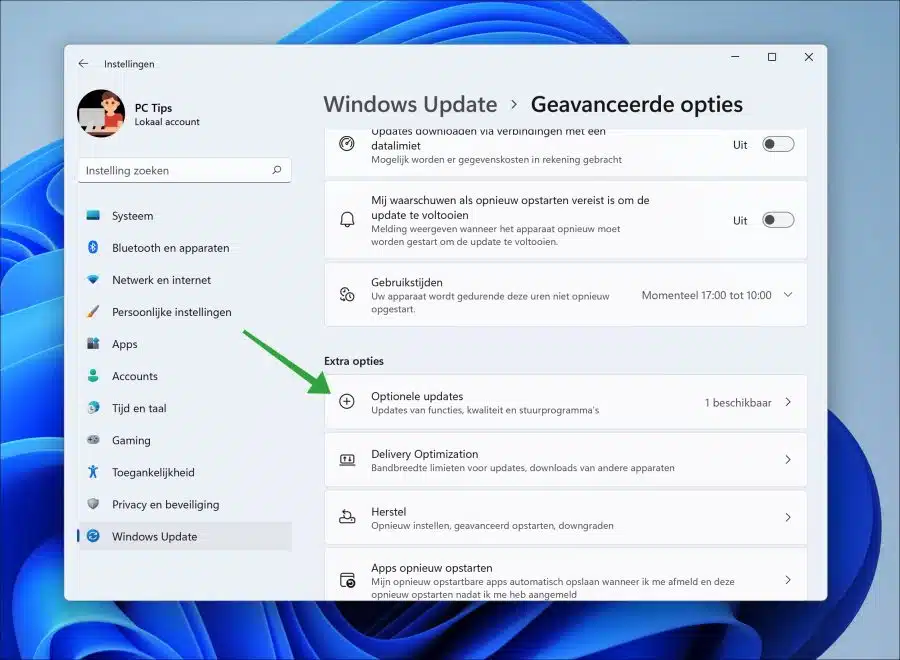The width and height of the screenshot is (900, 660).
Task: Click the 1 beschikbaar label
Action: click(x=738, y=402)
